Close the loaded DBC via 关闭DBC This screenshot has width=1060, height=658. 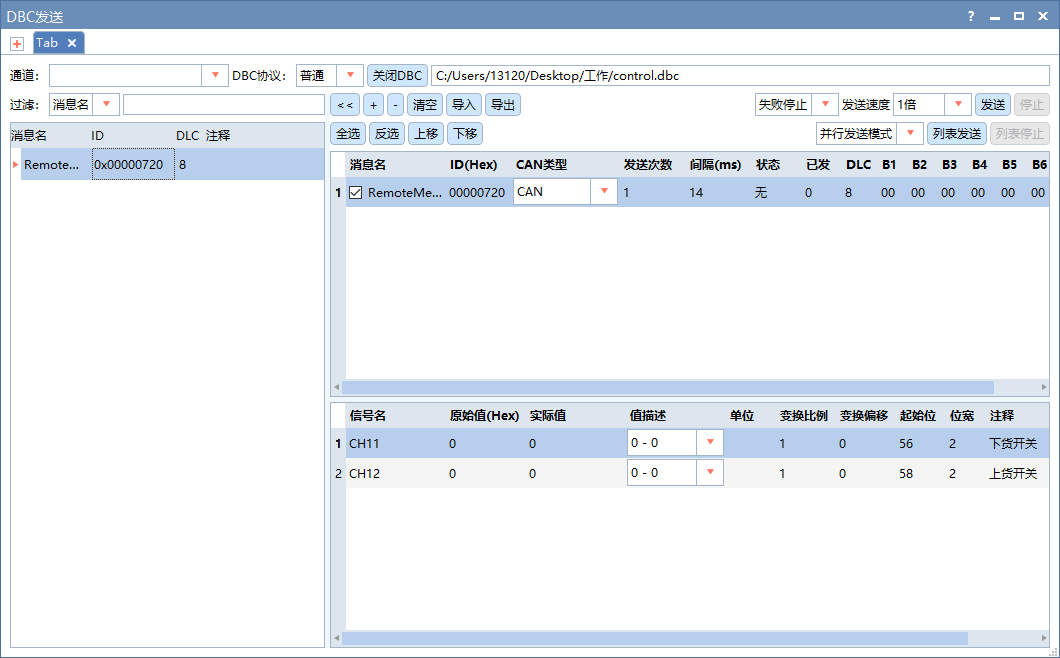pyautogui.click(x=397, y=74)
